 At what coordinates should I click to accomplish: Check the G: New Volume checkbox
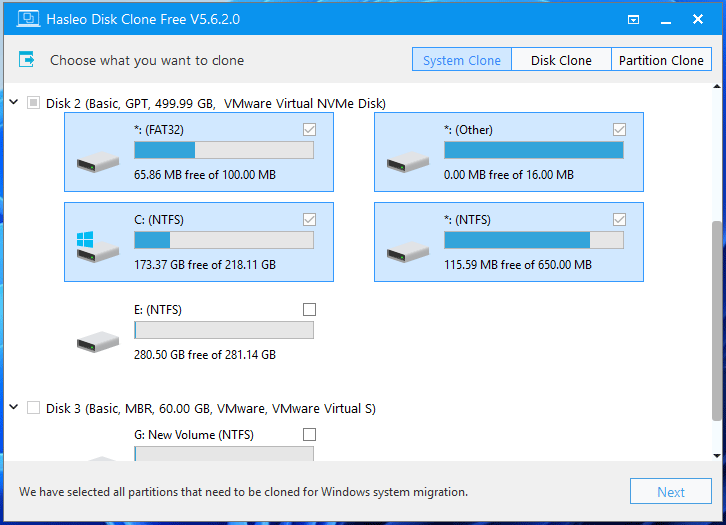(x=309, y=434)
